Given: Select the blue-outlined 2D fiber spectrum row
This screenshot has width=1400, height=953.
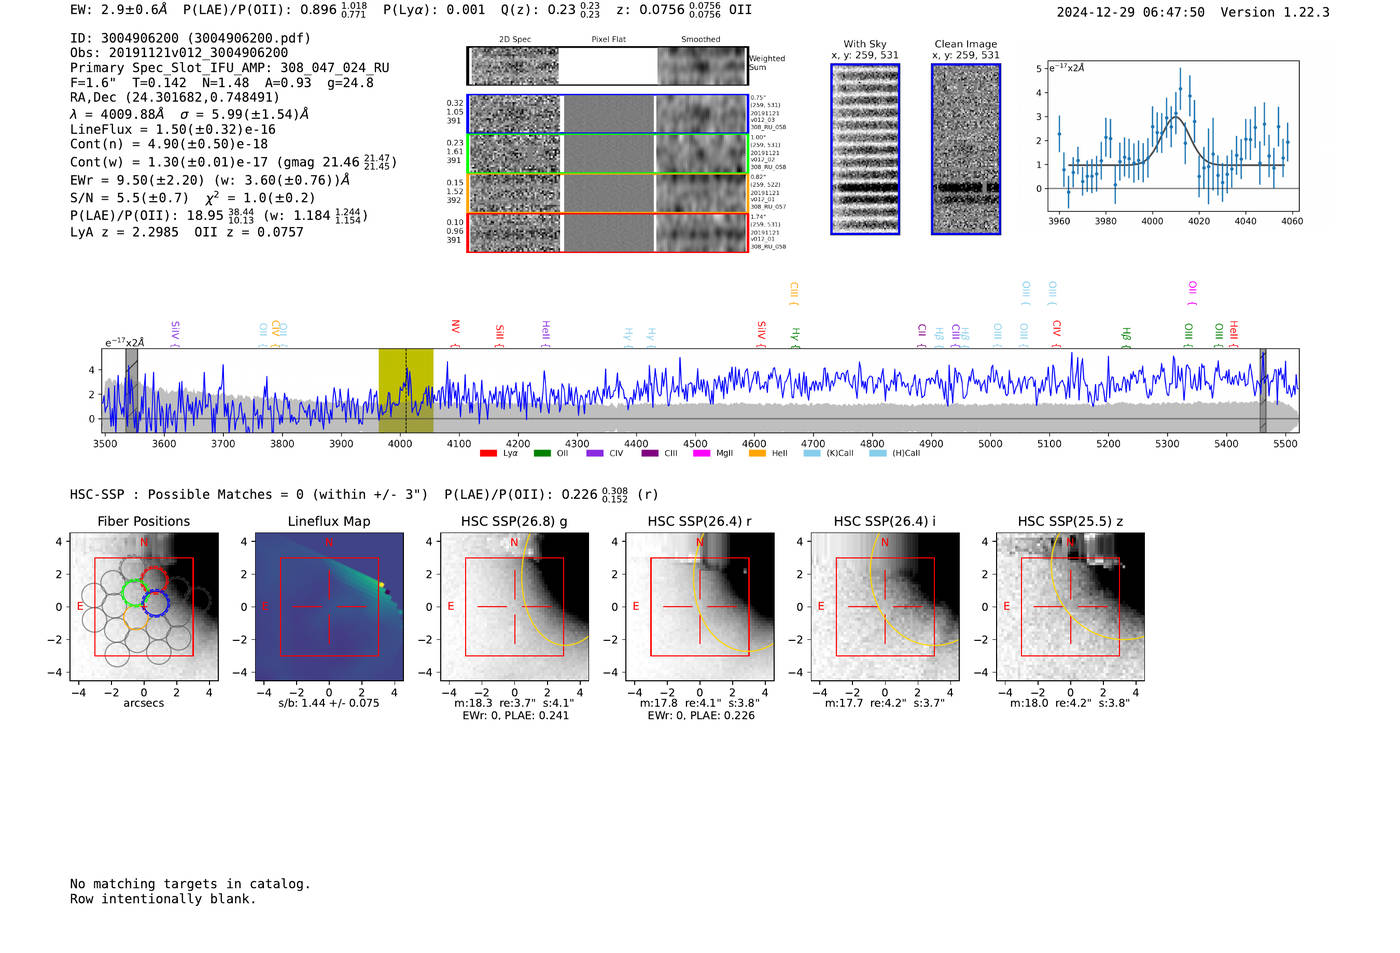Looking at the screenshot, I should (607, 114).
